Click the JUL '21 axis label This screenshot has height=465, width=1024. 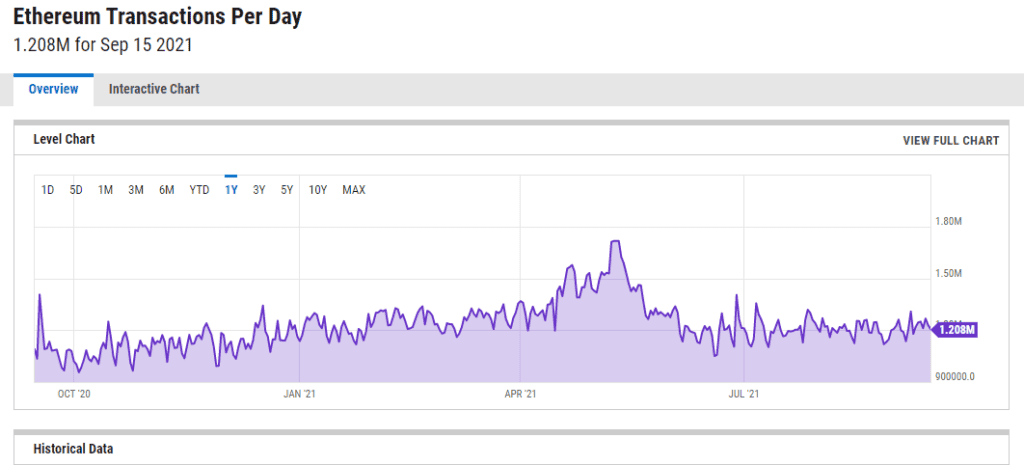coord(744,394)
